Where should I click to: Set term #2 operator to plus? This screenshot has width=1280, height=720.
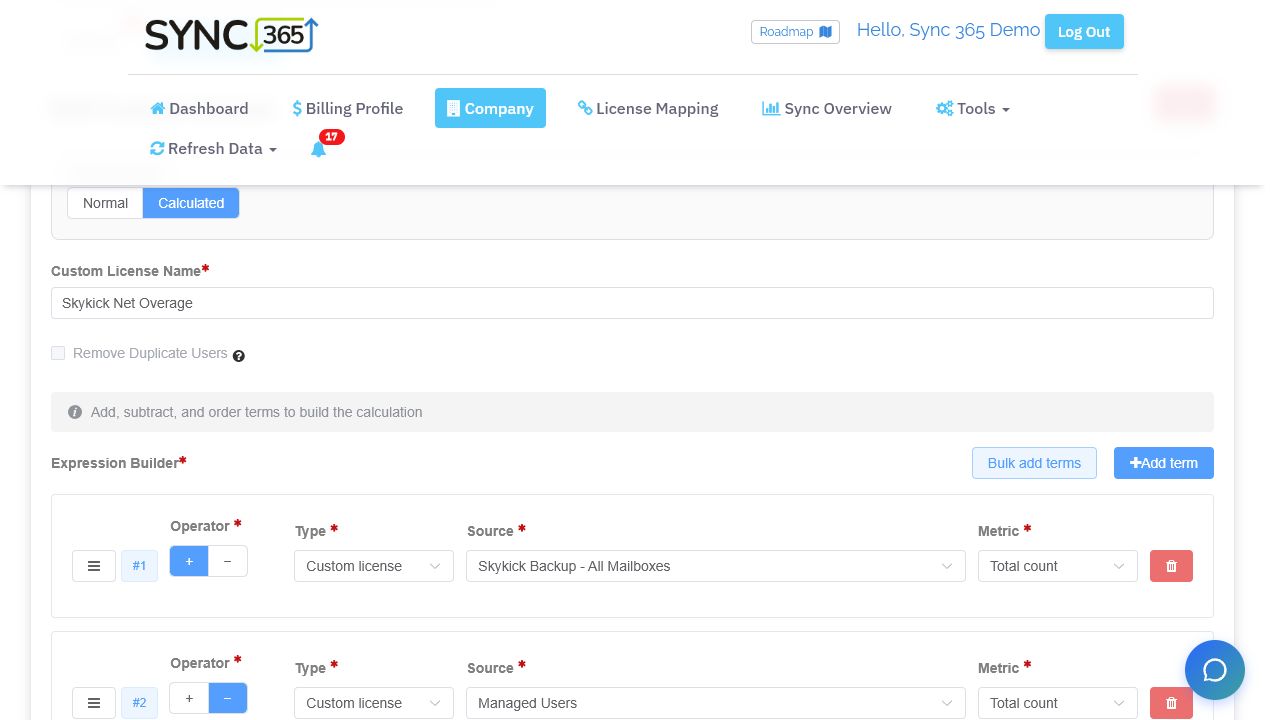click(x=189, y=698)
